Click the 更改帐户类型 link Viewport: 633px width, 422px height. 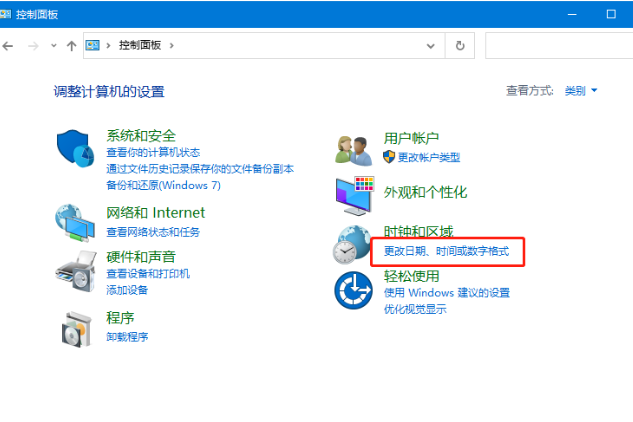429,157
